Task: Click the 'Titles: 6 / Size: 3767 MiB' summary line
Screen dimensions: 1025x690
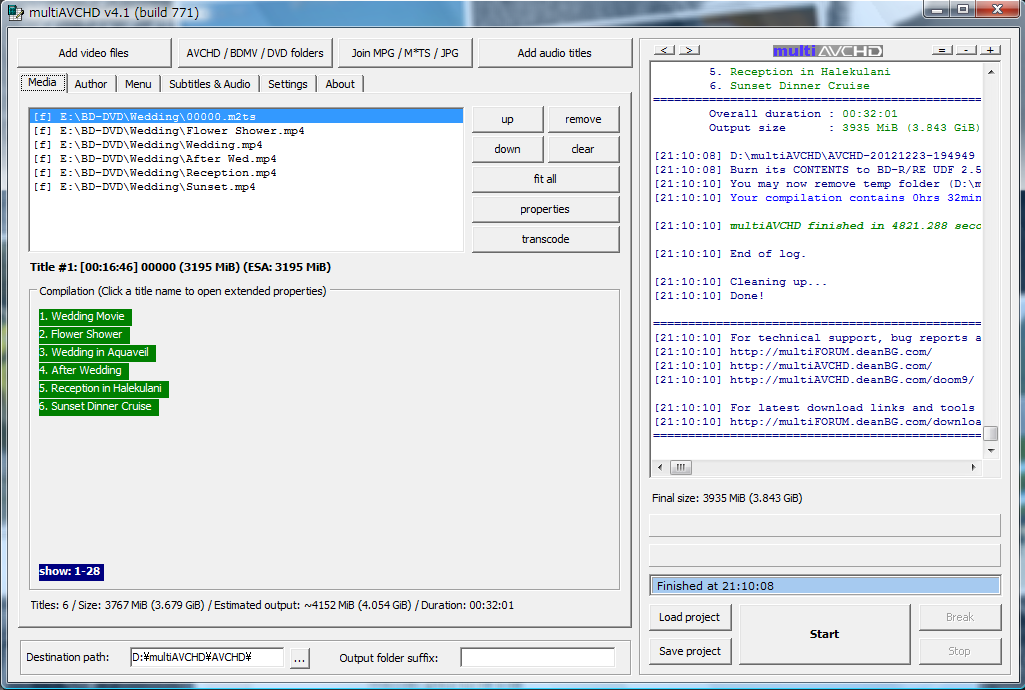Action: pos(272,606)
